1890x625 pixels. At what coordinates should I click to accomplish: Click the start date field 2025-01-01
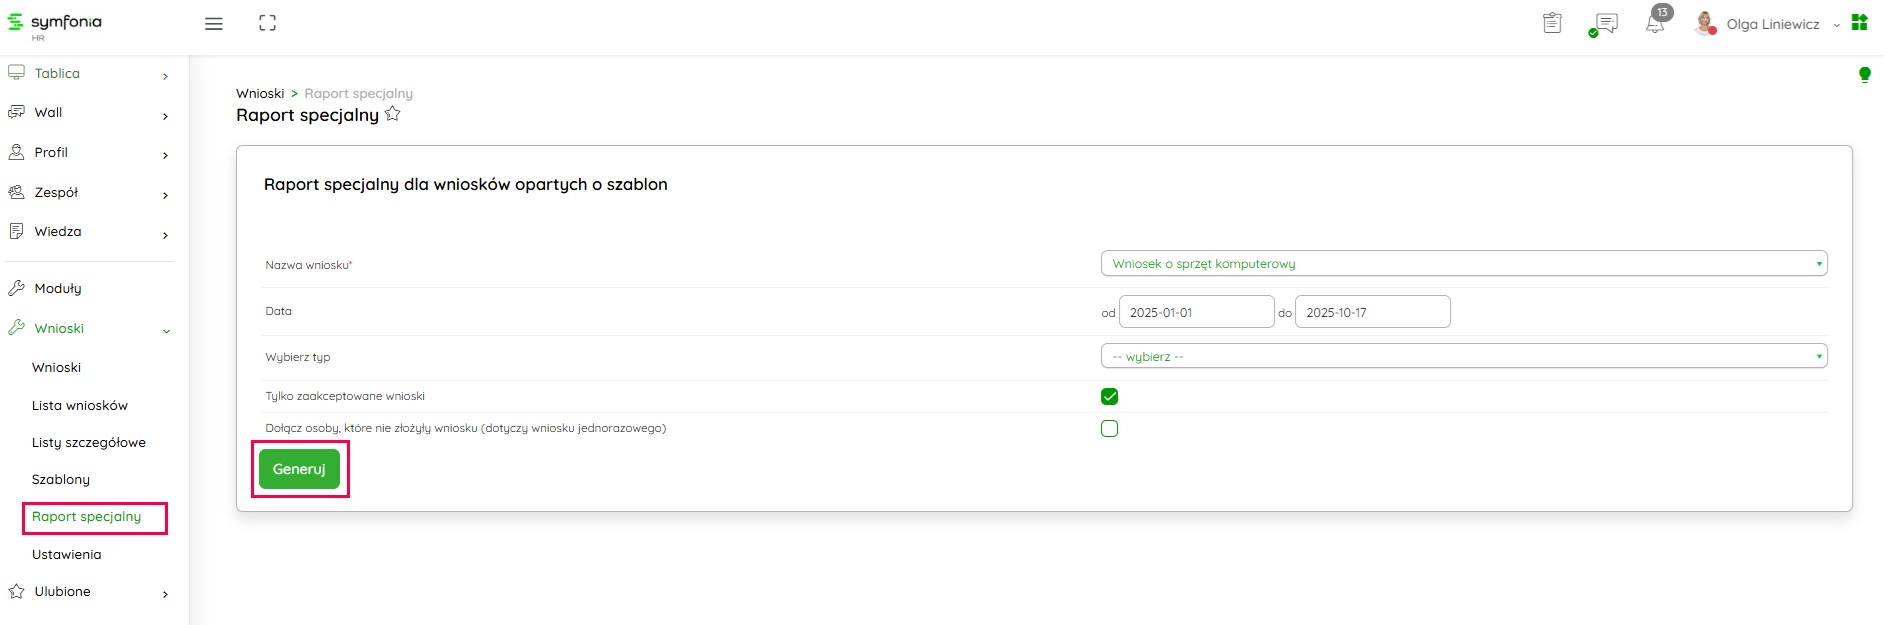(1196, 313)
